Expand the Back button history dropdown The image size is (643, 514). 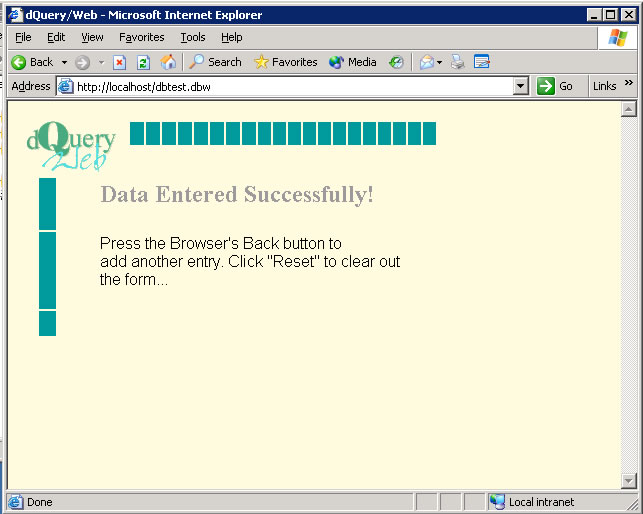point(64,62)
